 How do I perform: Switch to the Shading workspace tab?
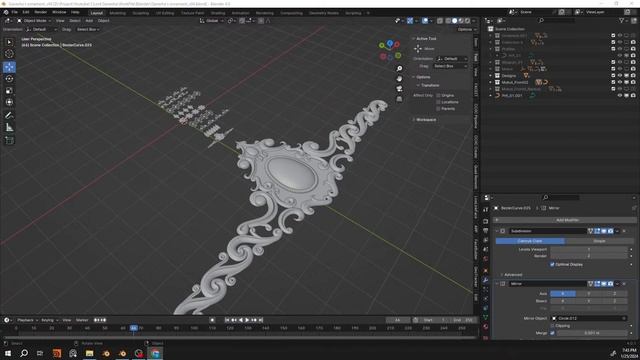(x=218, y=13)
